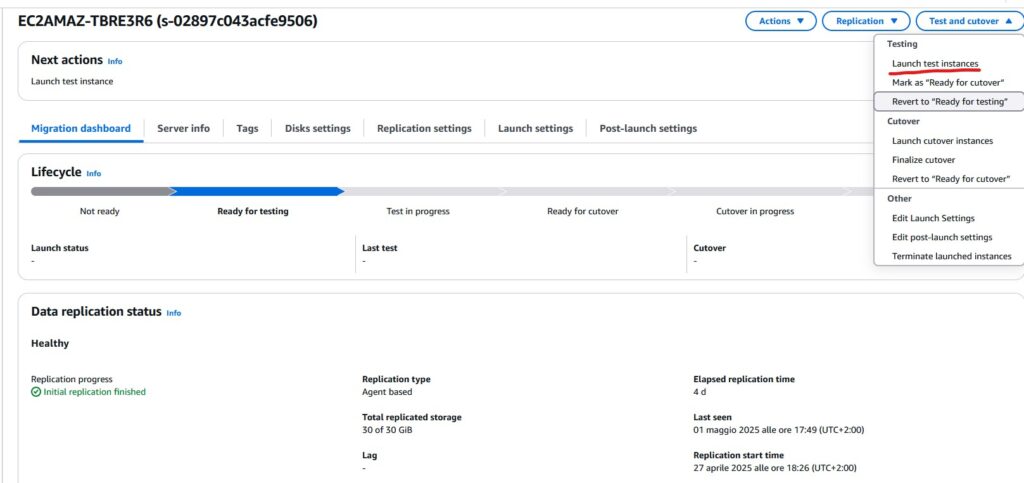The height and width of the screenshot is (483, 1024).
Task: Choose Launch cutover instances
Action: (x=942, y=141)
